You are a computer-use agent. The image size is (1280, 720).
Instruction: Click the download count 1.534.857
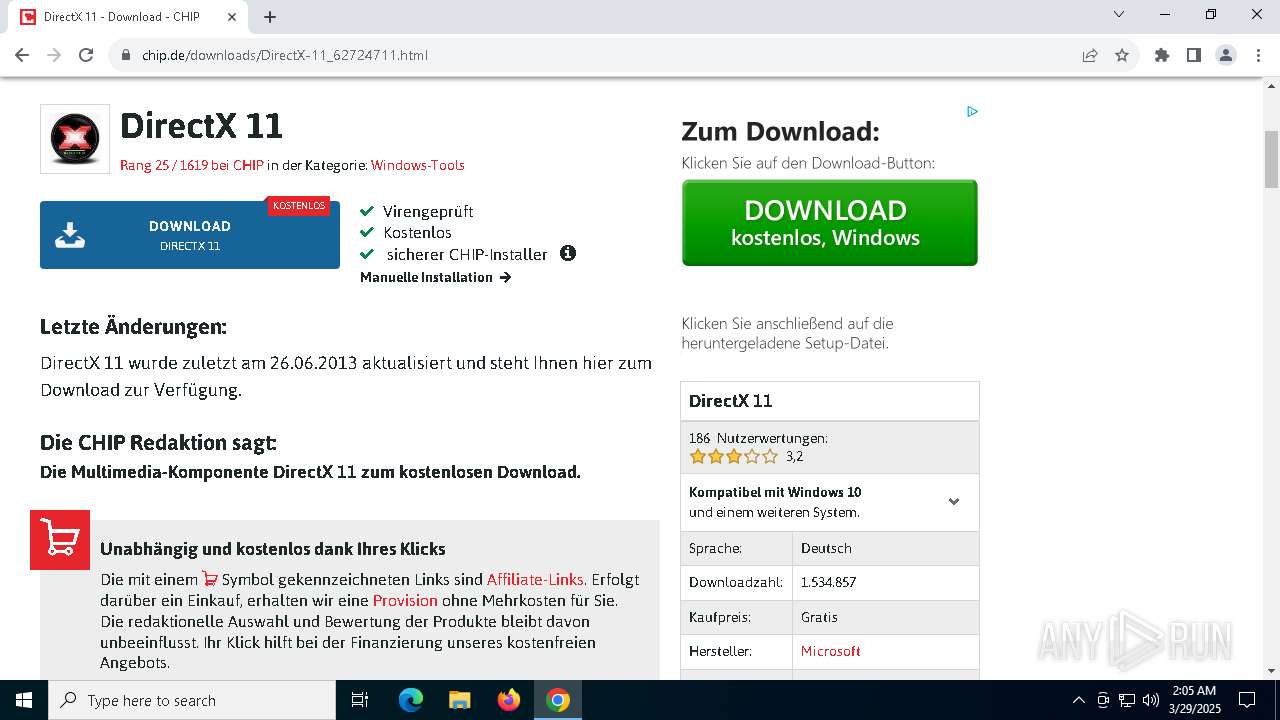[x=829, y=582]
